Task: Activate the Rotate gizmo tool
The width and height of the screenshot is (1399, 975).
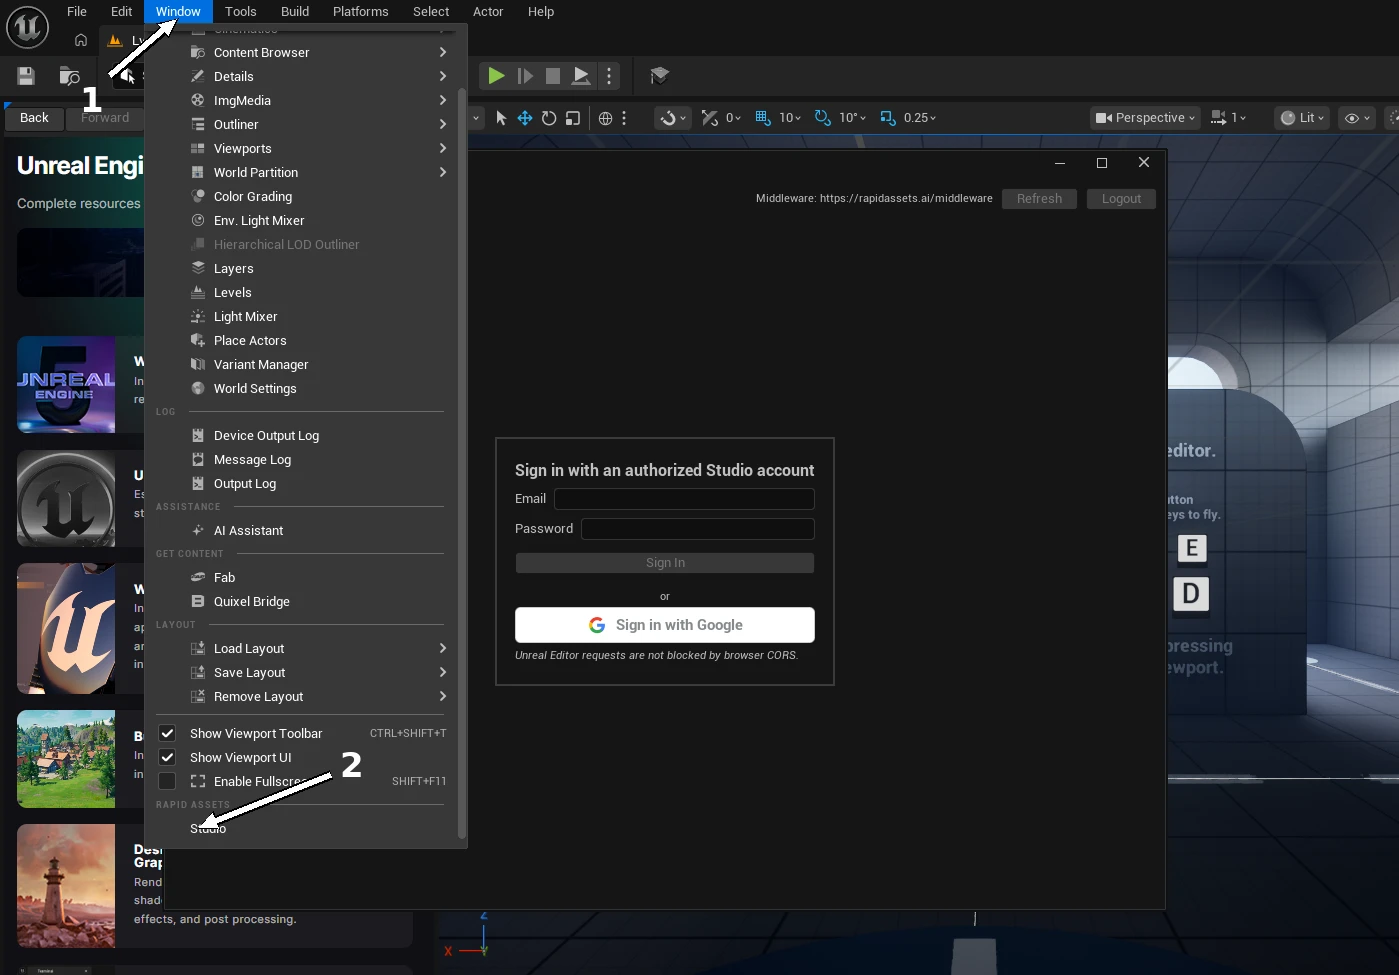Action: [x=549, y=118]
